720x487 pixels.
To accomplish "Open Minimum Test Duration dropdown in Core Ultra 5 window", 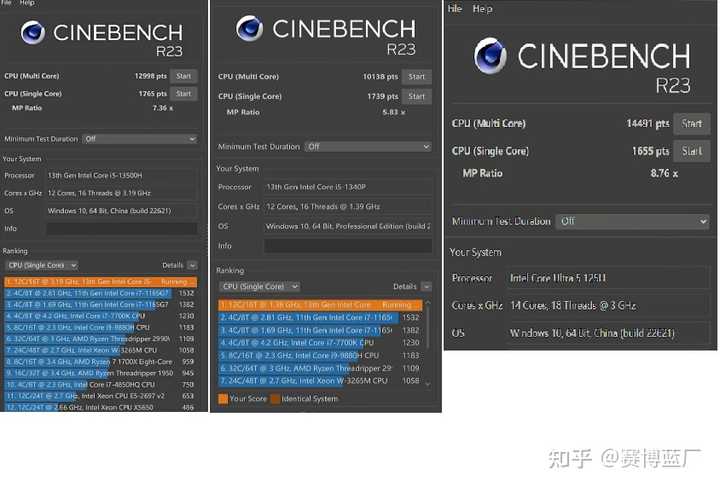I will pyautogui.click(x=632, y=221).
